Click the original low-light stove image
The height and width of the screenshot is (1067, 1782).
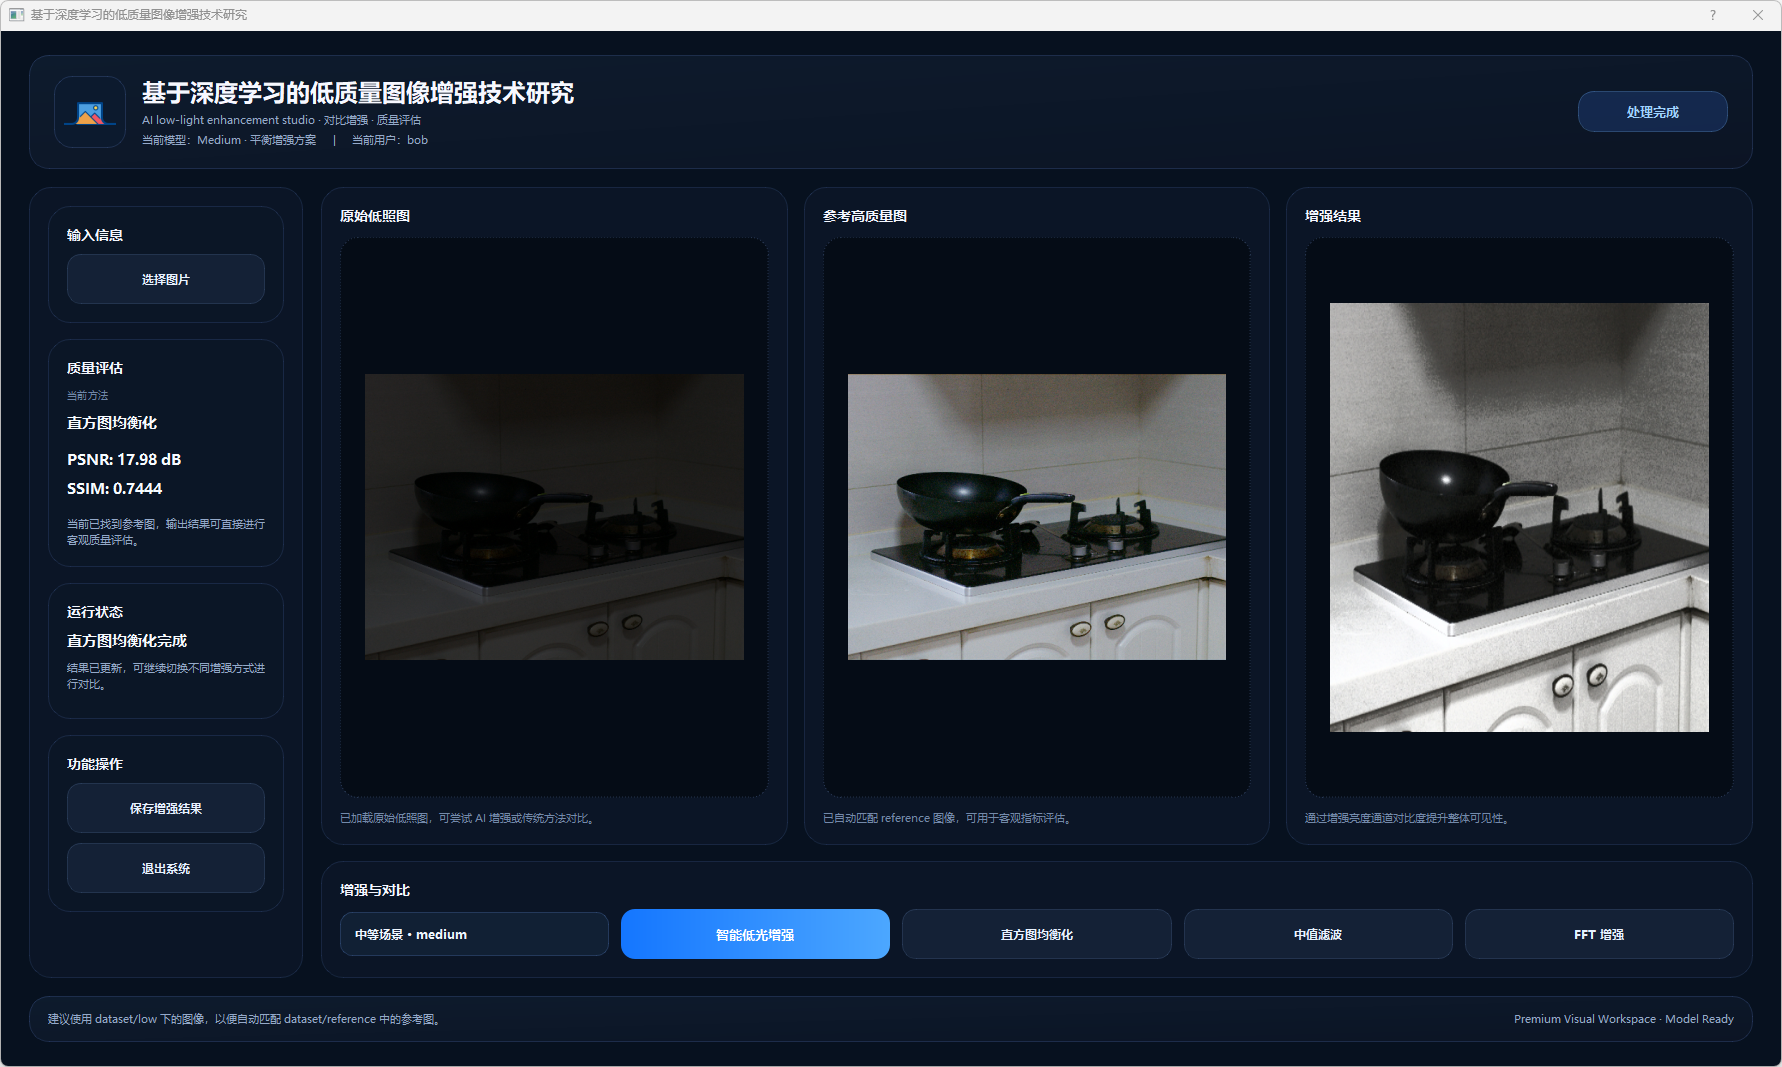pos(554,517)
